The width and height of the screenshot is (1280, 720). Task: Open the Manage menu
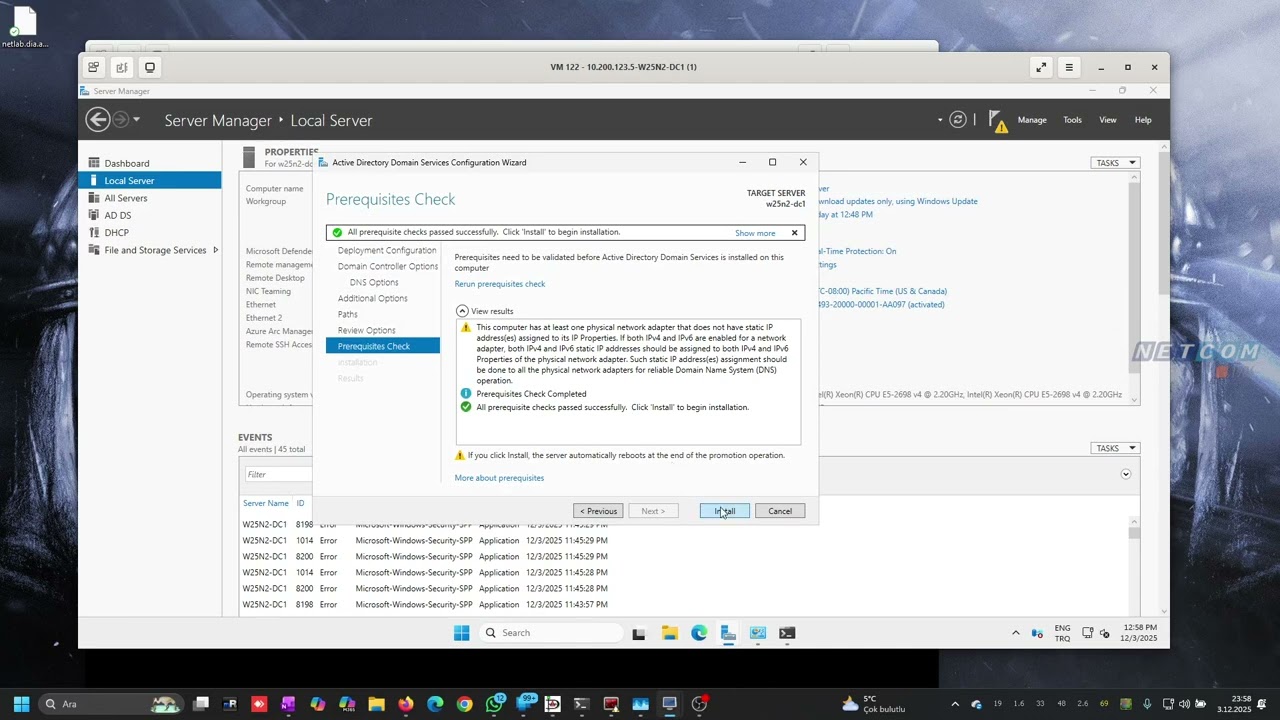click(x=1032, y=120)
